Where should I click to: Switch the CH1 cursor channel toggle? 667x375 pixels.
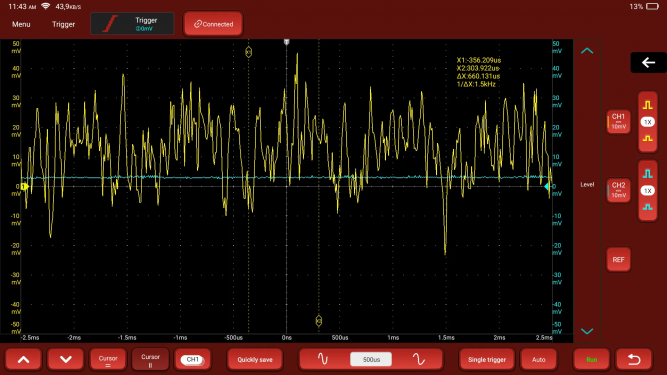pos(192,359)
